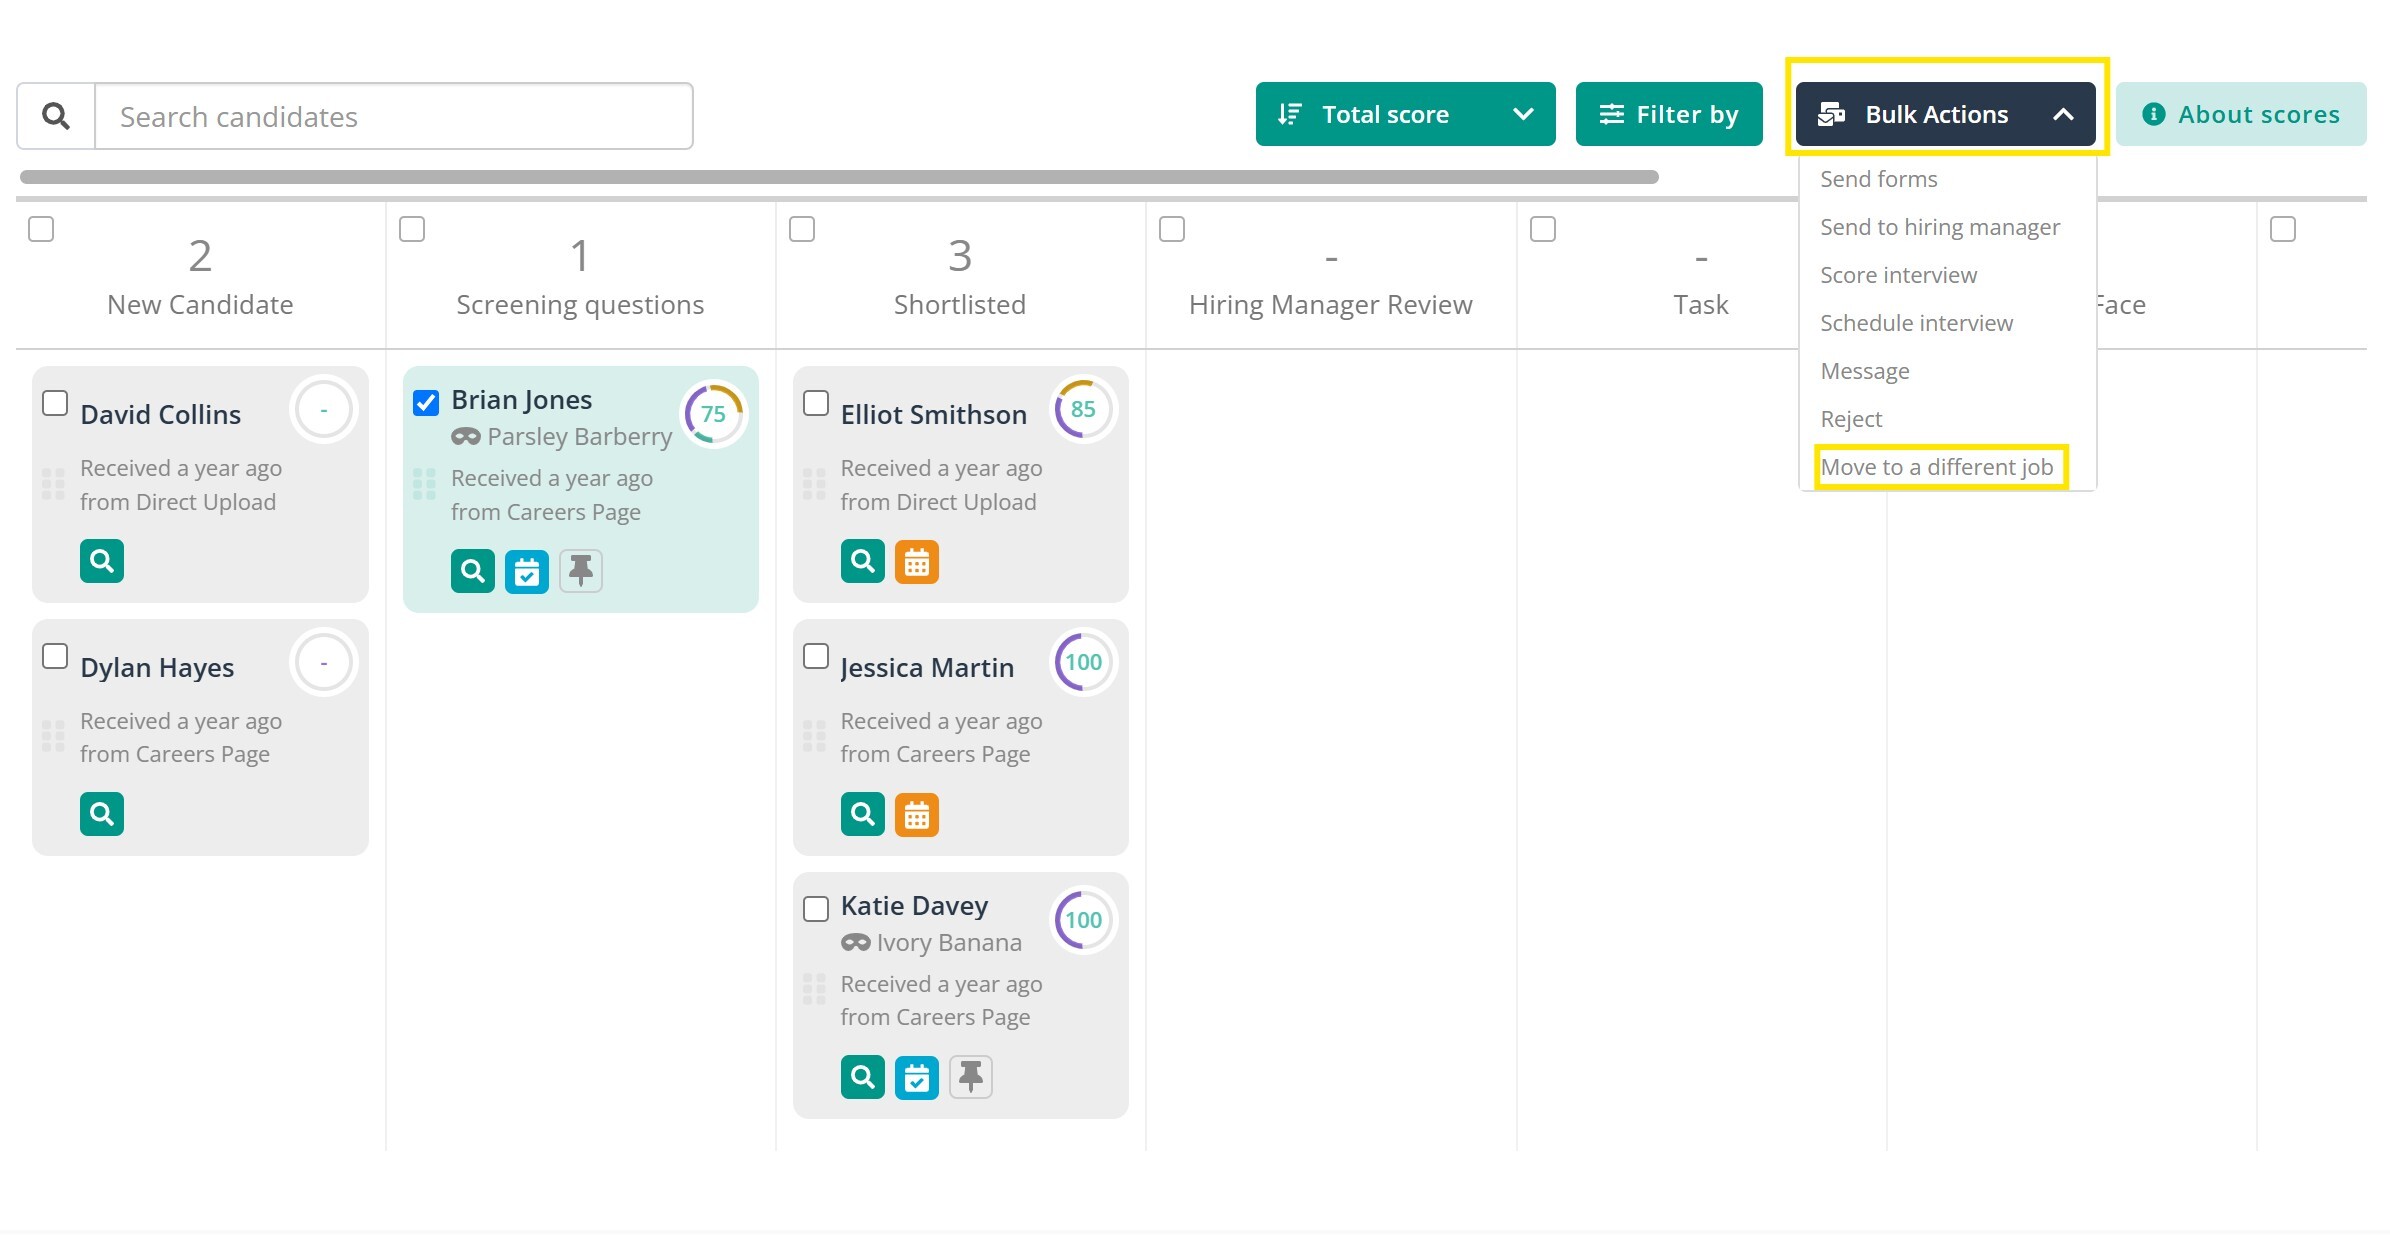Open the Total score sort dropdown
Screen dimensions: 2390x1250
(1405, 114)
